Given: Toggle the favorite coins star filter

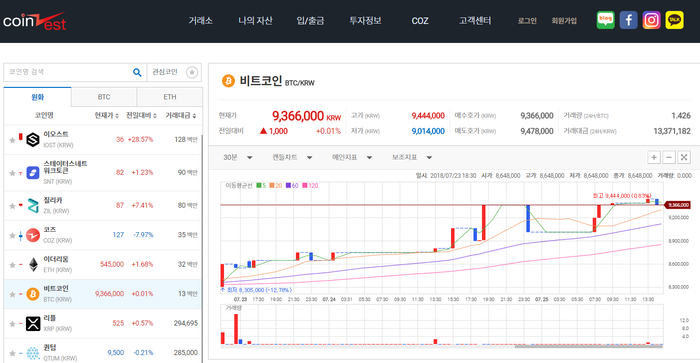Looking at the screenshot, I should (x=192, y=72).
